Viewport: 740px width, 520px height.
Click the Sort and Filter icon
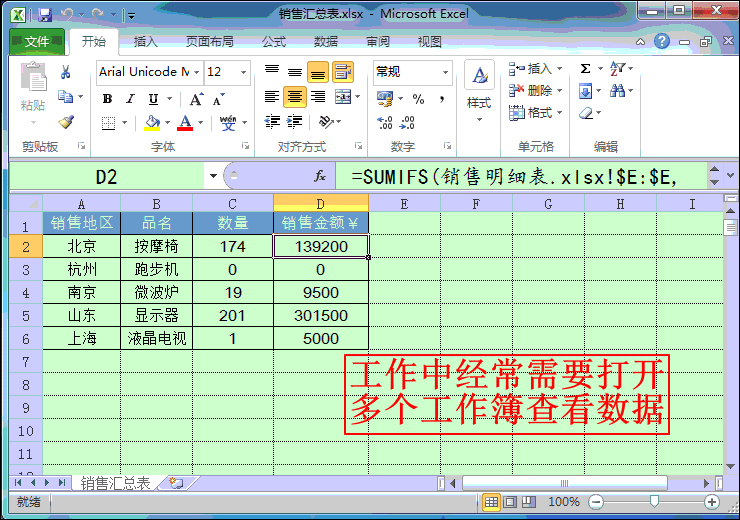[617, 69]
